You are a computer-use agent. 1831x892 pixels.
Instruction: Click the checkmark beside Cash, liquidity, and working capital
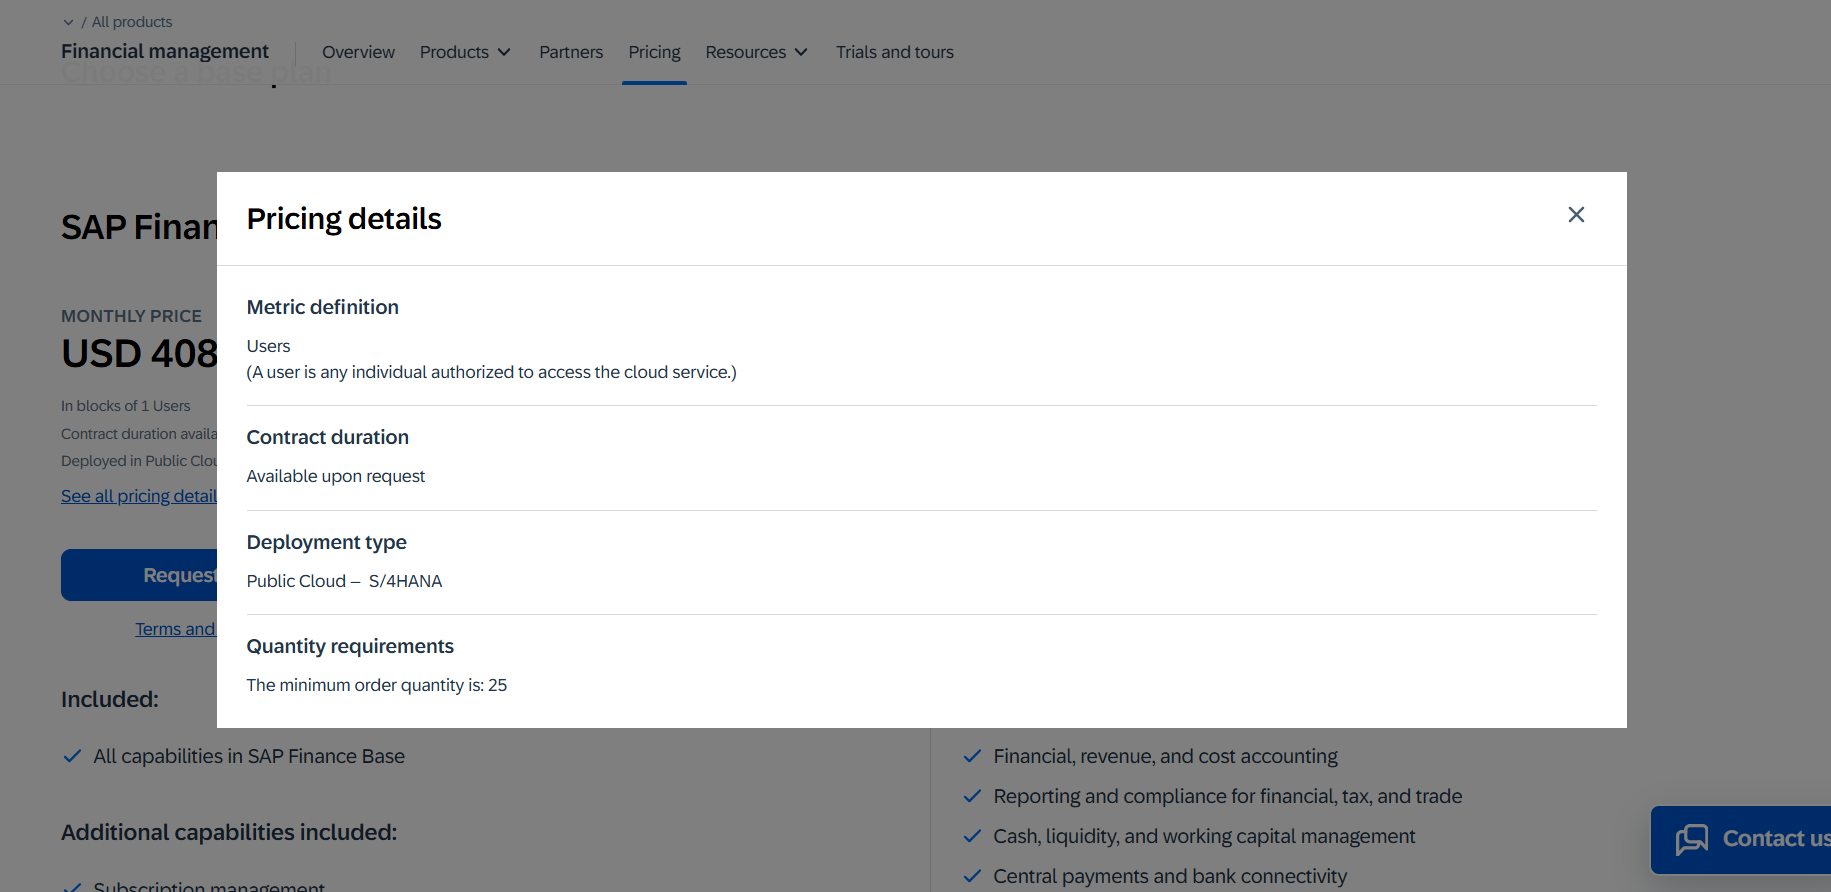click(972, 836)
